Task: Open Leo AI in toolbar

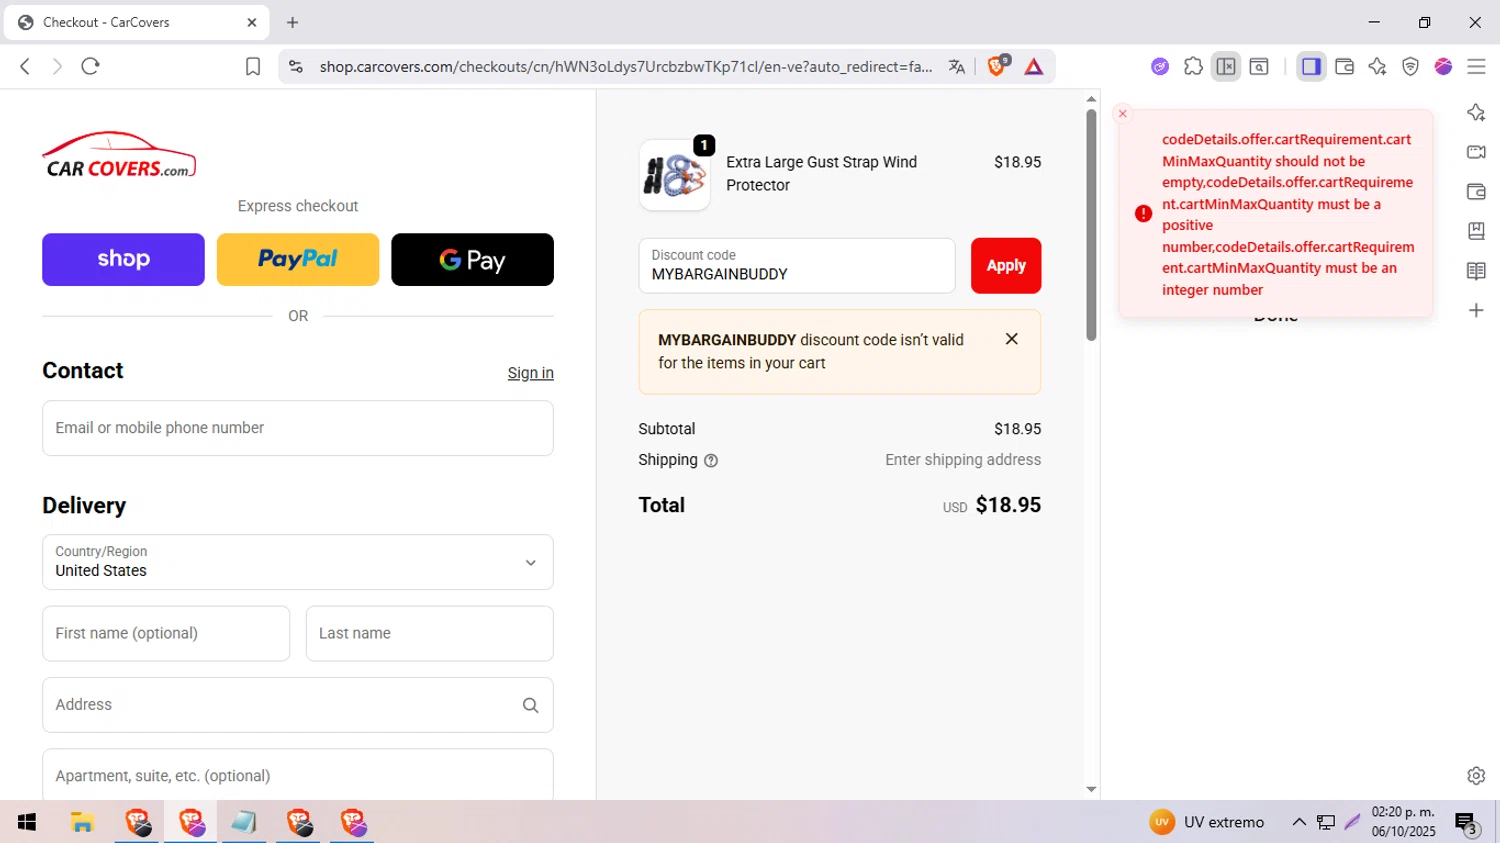Action: [x=1377, y=66]
